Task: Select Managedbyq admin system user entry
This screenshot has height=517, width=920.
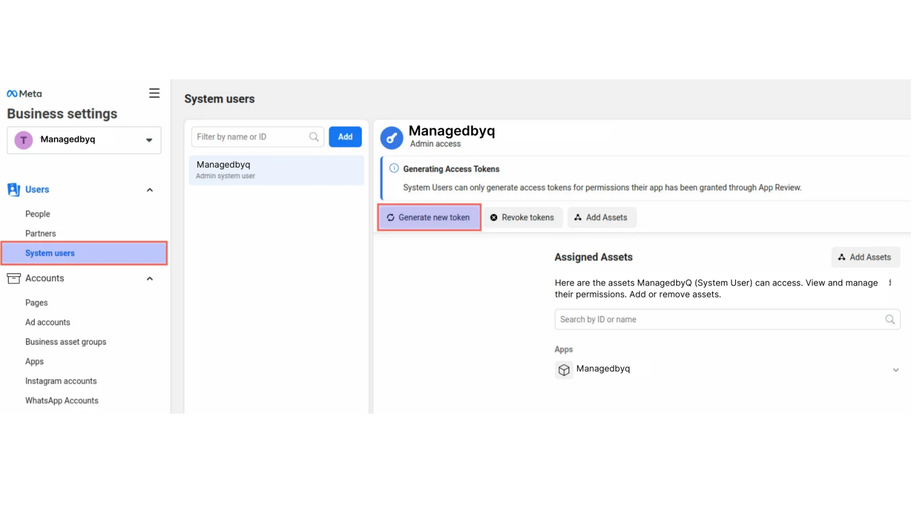Action: pyautogui.click(x=276, y=170)
